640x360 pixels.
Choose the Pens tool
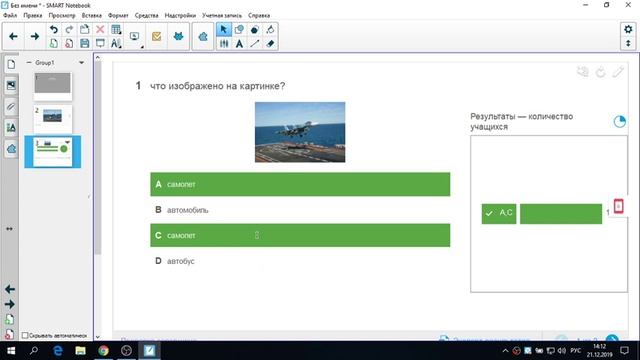[x=224, y=43]
